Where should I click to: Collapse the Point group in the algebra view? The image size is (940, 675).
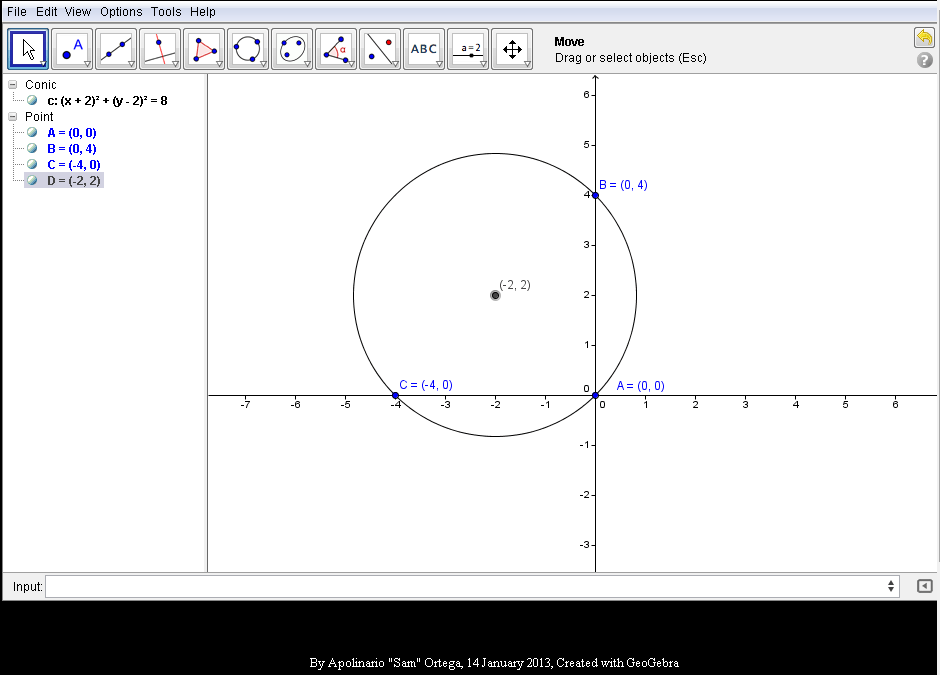tap(11, 116)
